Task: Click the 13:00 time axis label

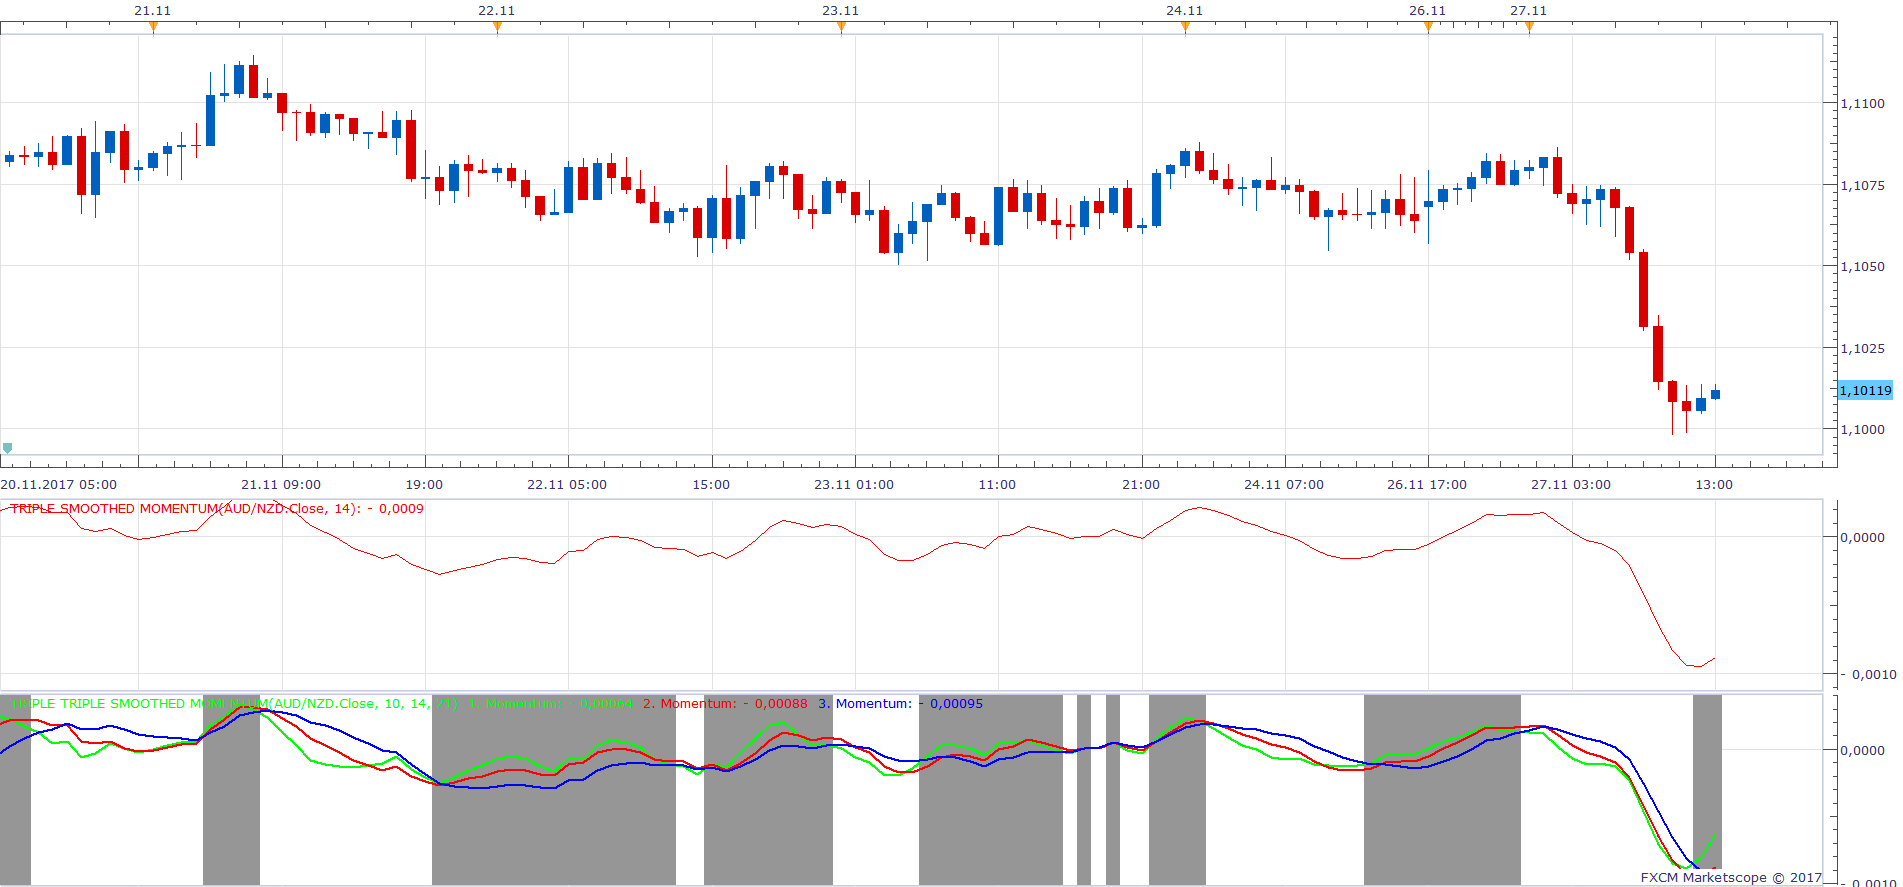Action: (1714, 484)
